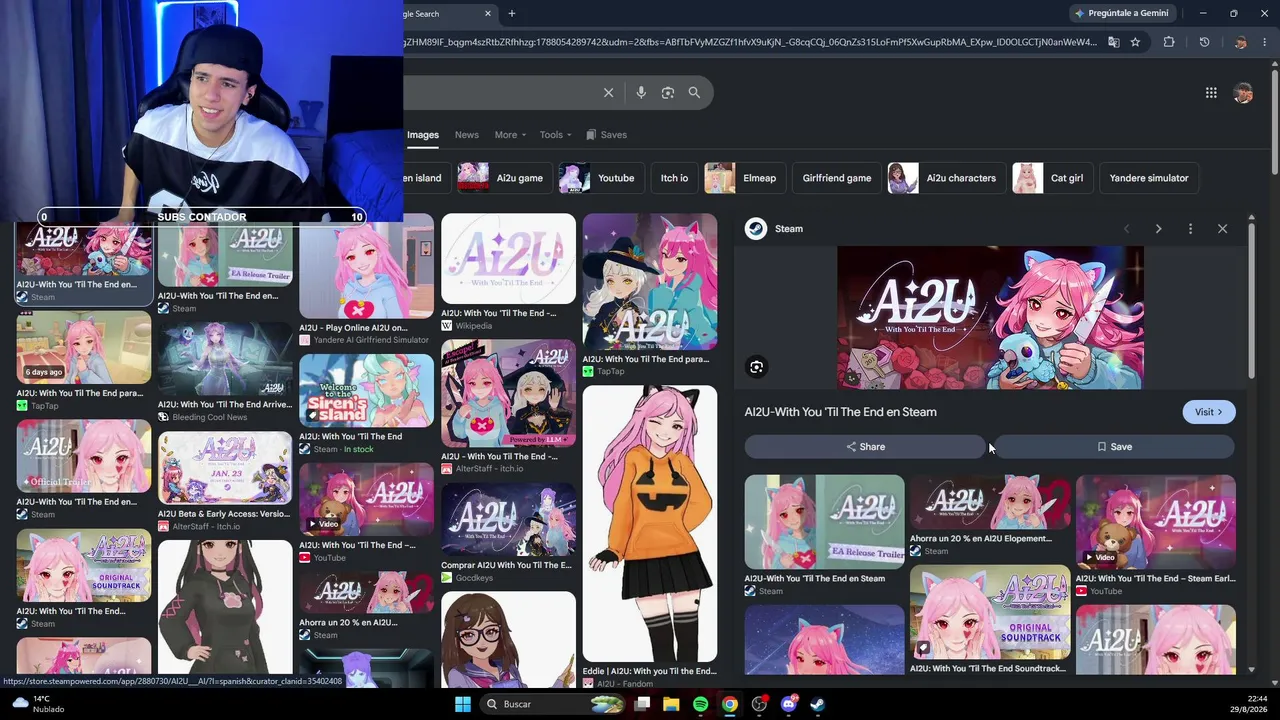Filter by the Youtube chip
The width and height of the screenshot is (1280, 720).
tap(600, 178)
